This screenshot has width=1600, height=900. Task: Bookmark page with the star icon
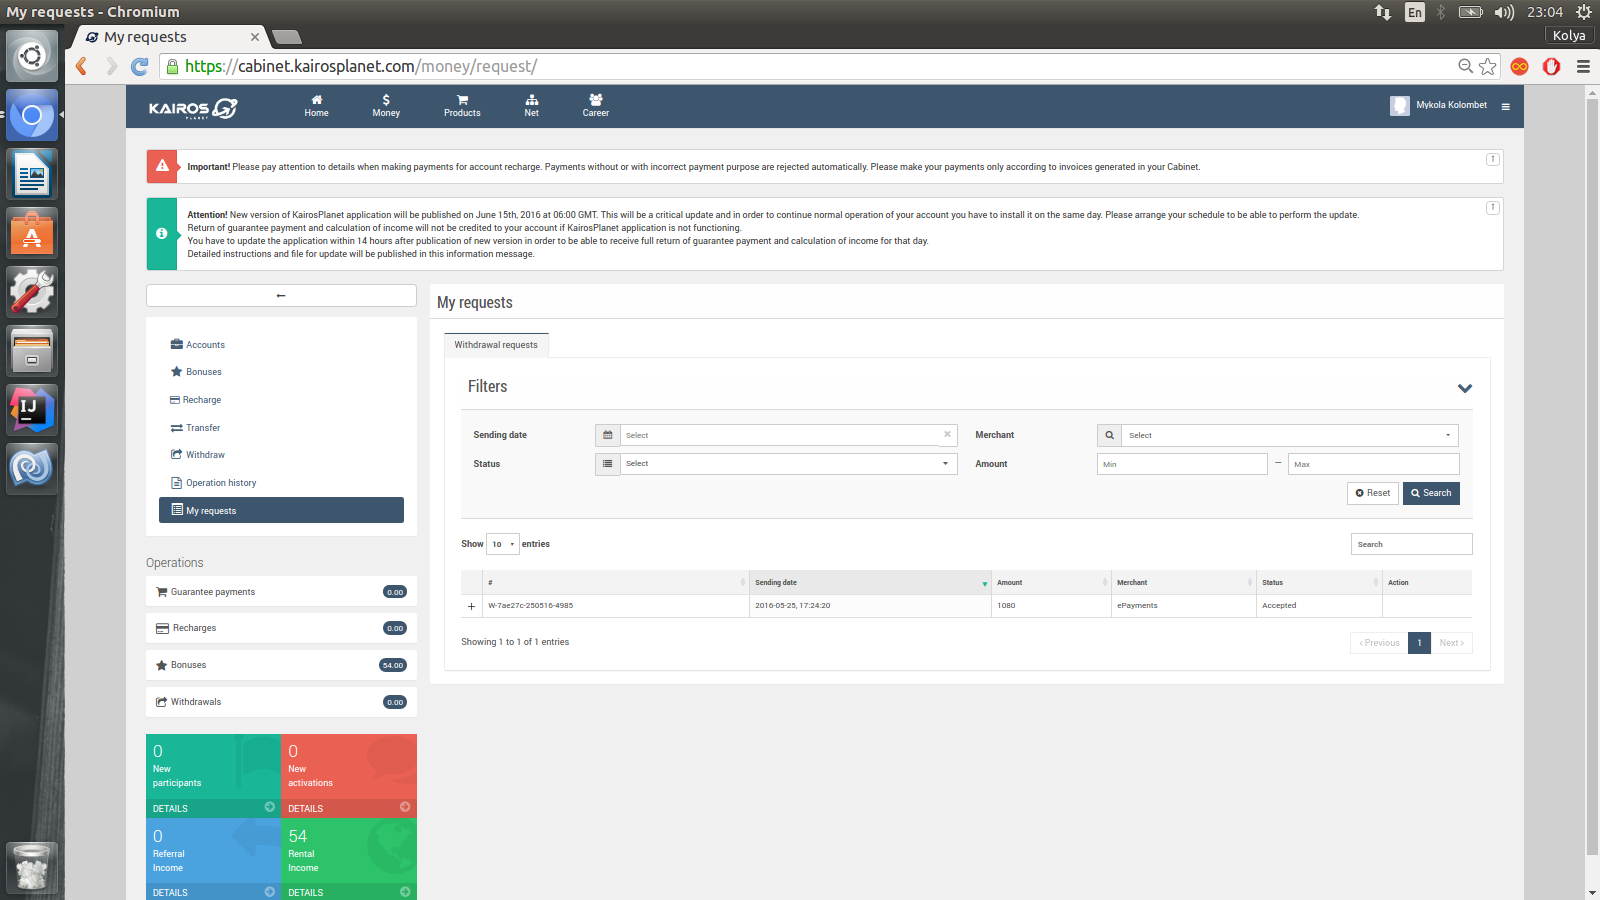tap(1488, 67)
